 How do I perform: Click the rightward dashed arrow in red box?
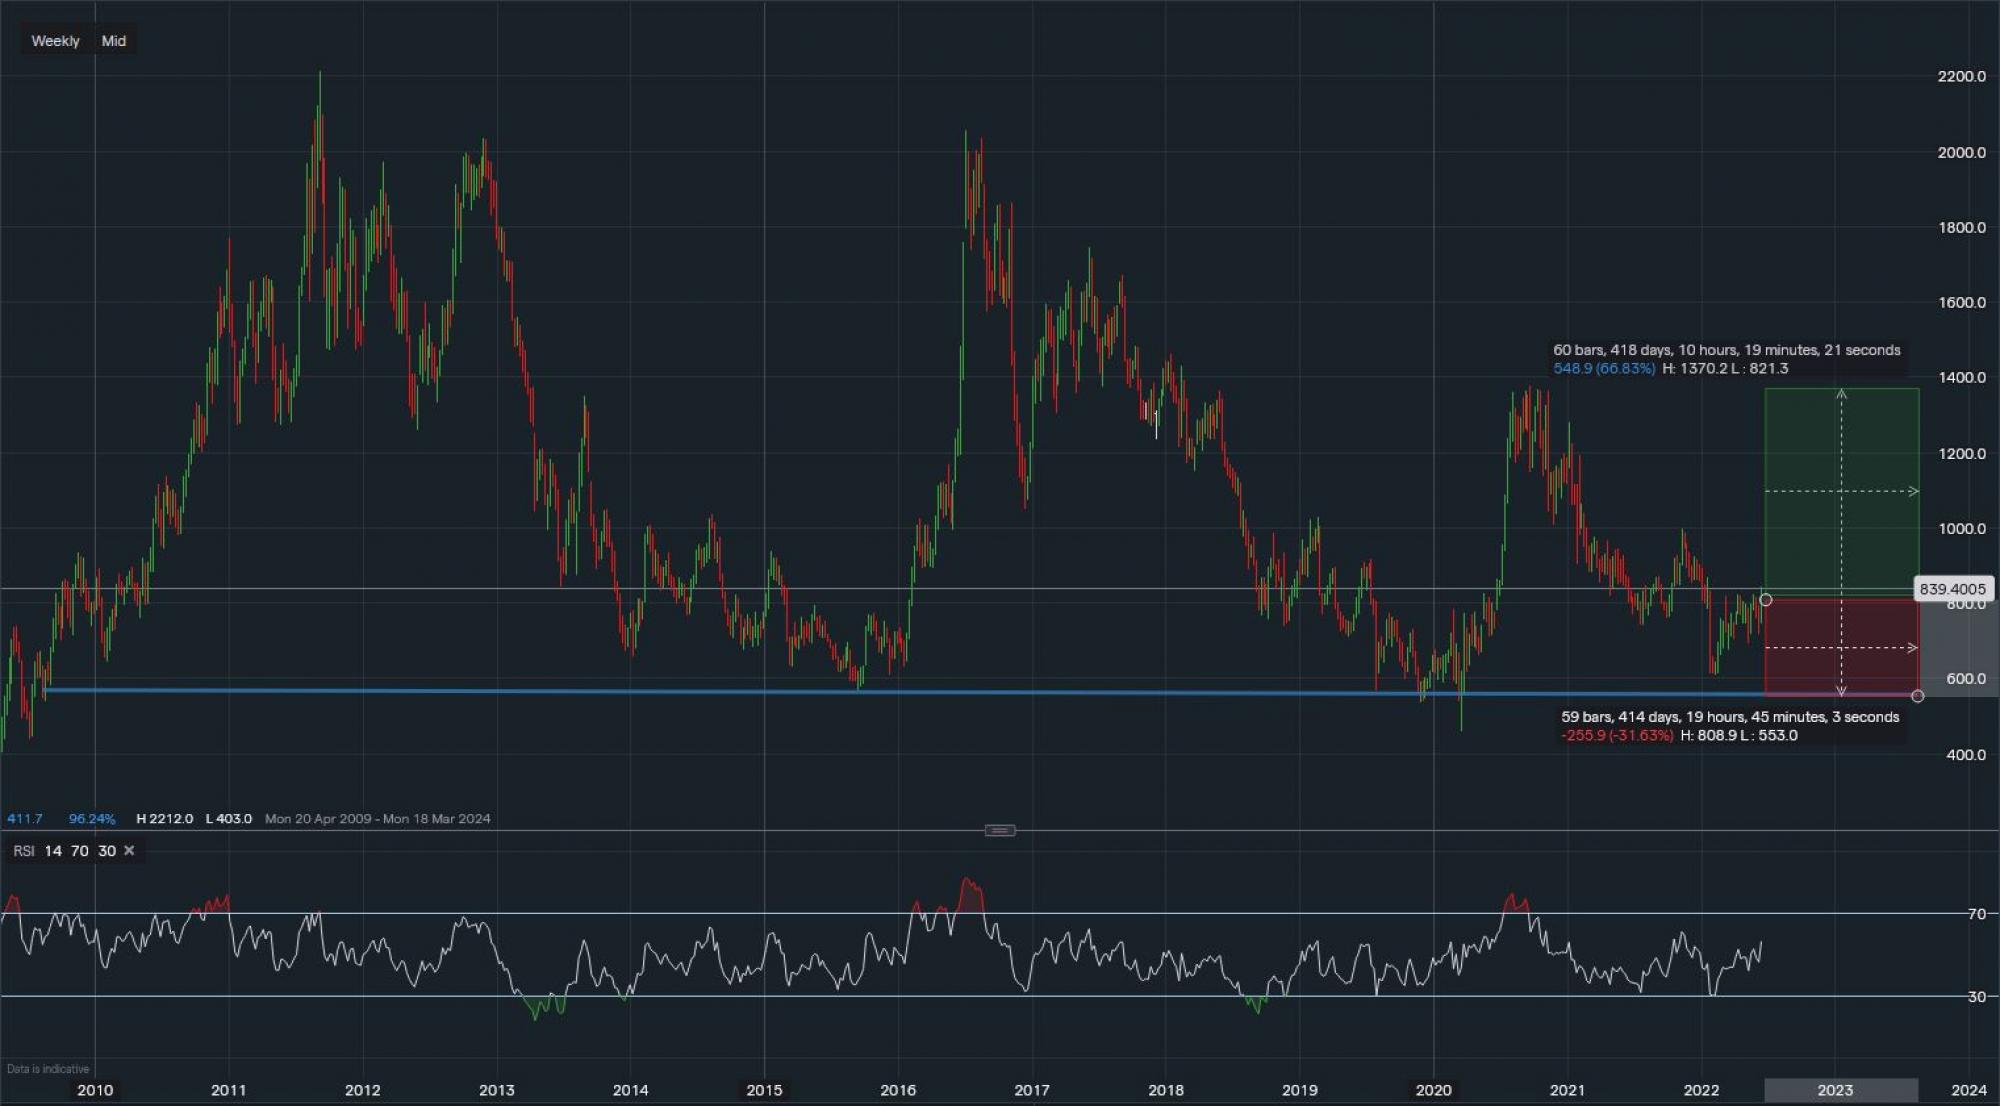click(x=1912, y=648)
